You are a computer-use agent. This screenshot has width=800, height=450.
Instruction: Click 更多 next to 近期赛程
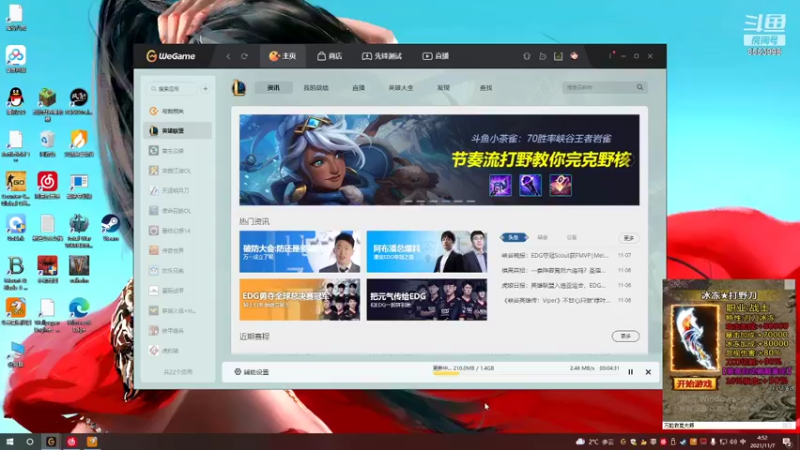626,336
